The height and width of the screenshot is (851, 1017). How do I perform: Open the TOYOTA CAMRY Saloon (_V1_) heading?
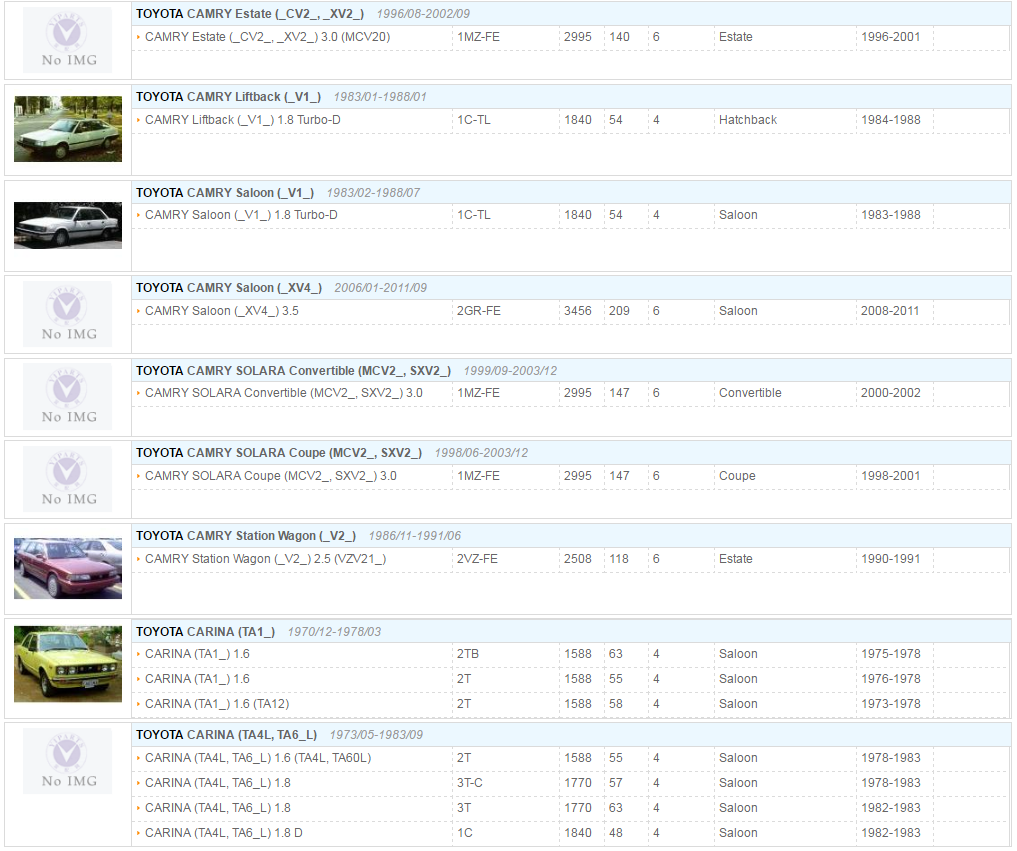coord(224,193)
